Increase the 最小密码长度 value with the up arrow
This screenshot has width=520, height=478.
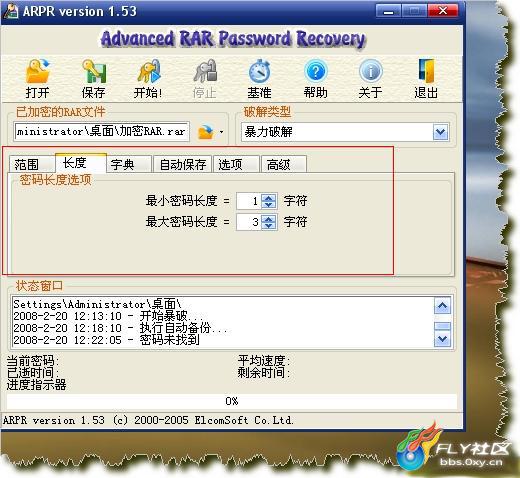point(269,198)
